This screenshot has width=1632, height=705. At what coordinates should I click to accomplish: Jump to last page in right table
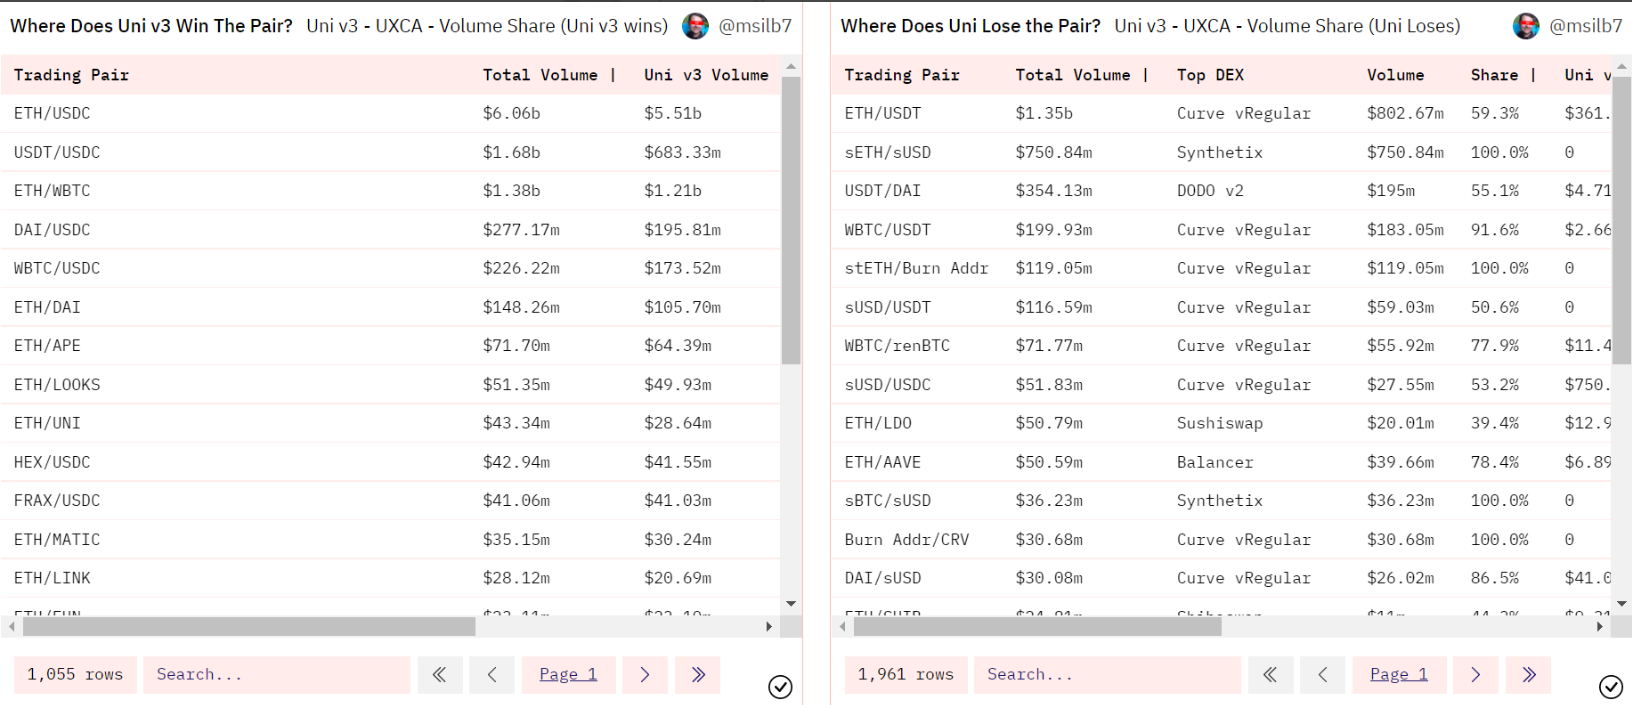1529,675
